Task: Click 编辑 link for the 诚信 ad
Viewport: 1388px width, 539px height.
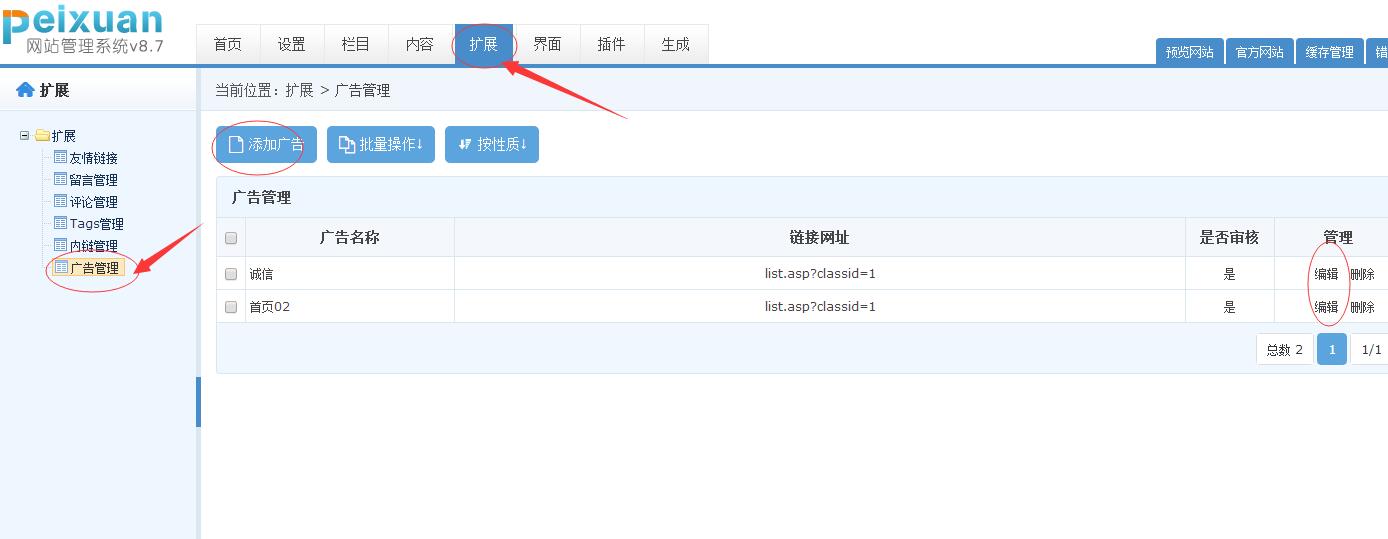Action: click(x=1326, y=274)
